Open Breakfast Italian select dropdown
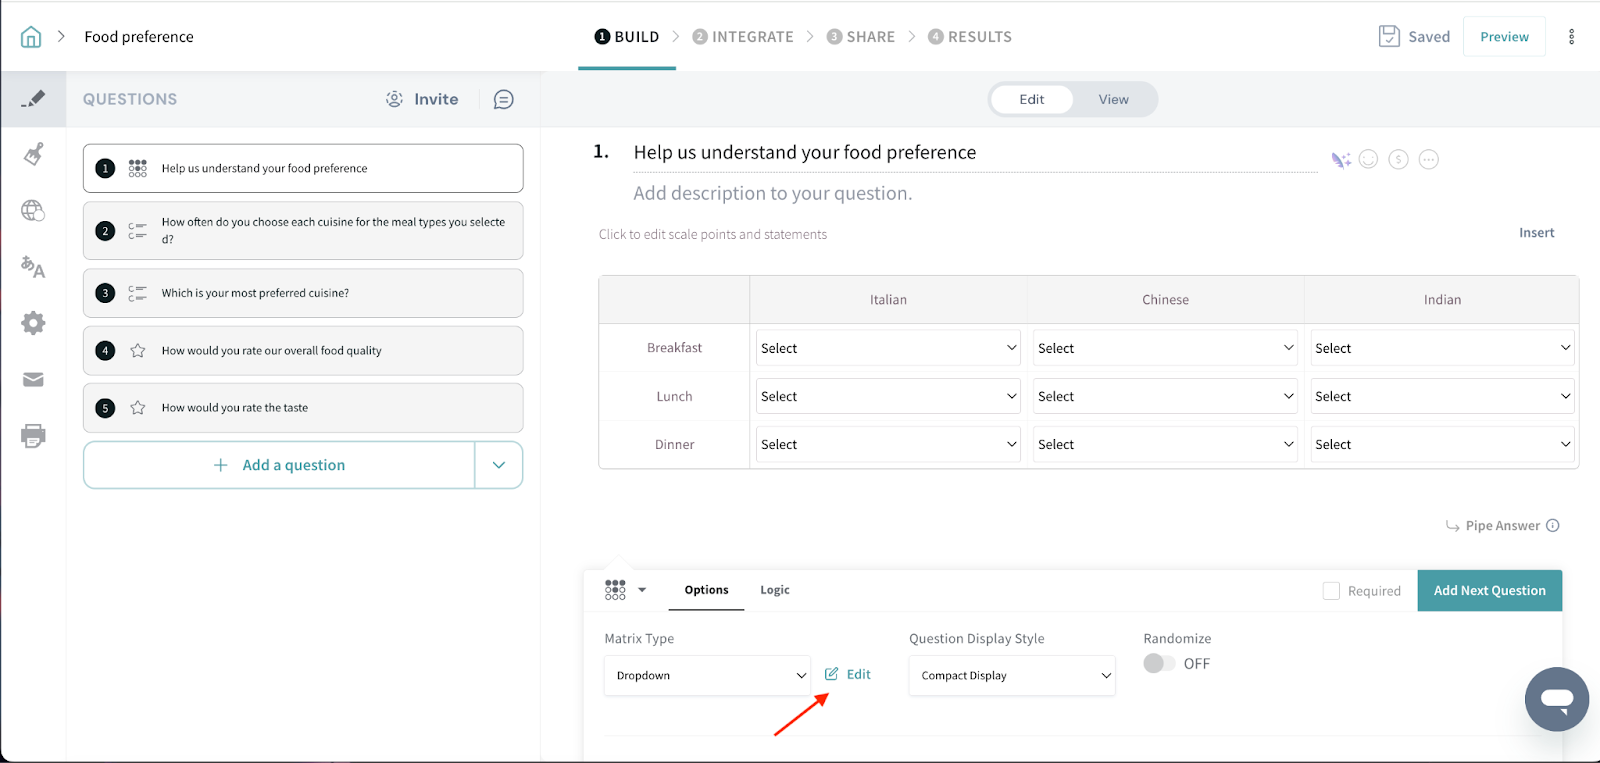Screen dimensions: 1600x763 click(887, 348)
